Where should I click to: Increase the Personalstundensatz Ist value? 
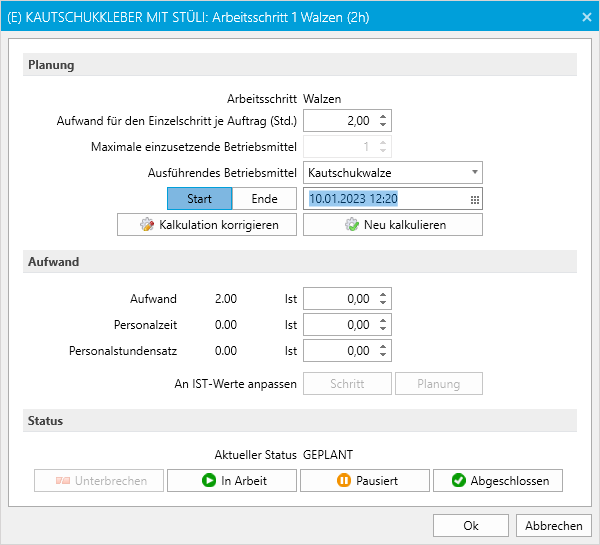click(384, 346)
